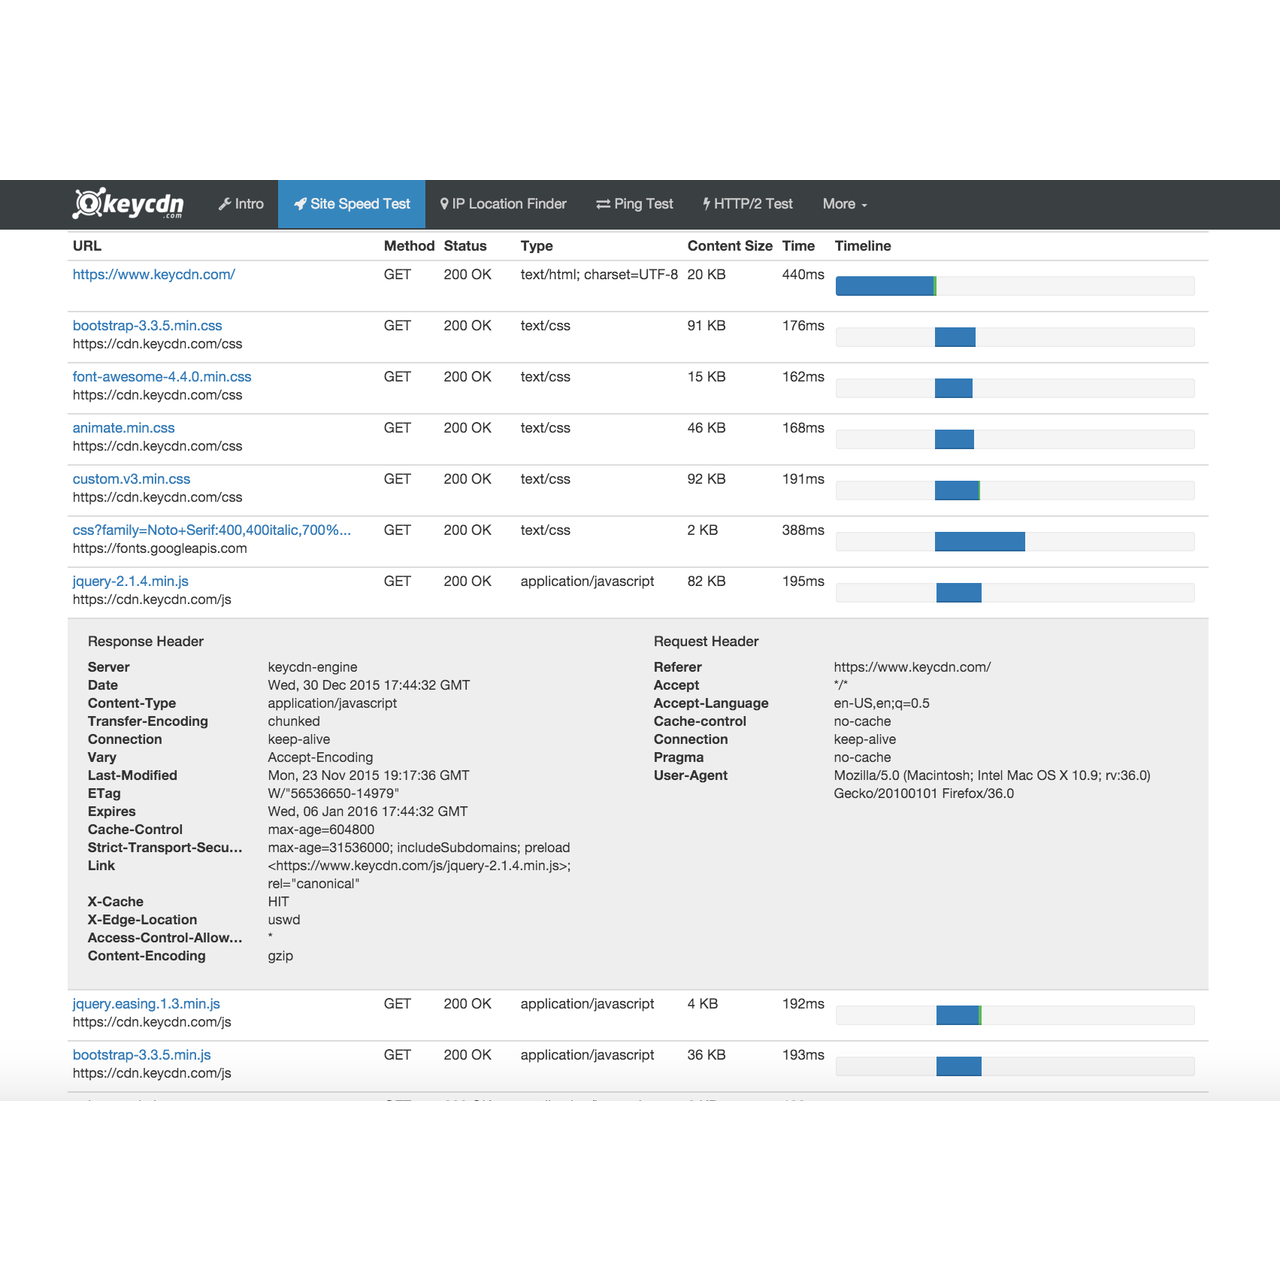This screenshot has height=1280, width=1280.
Task: Click the Google Fonts Noto+Serif css link
Action: (x=211, y=530)
